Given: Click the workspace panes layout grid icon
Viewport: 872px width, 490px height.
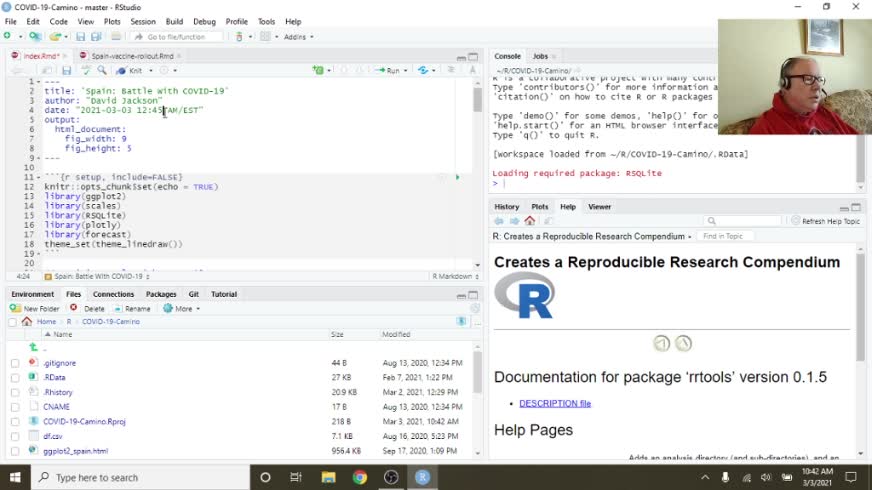Looking at the screenshot, I should [265, 37].
